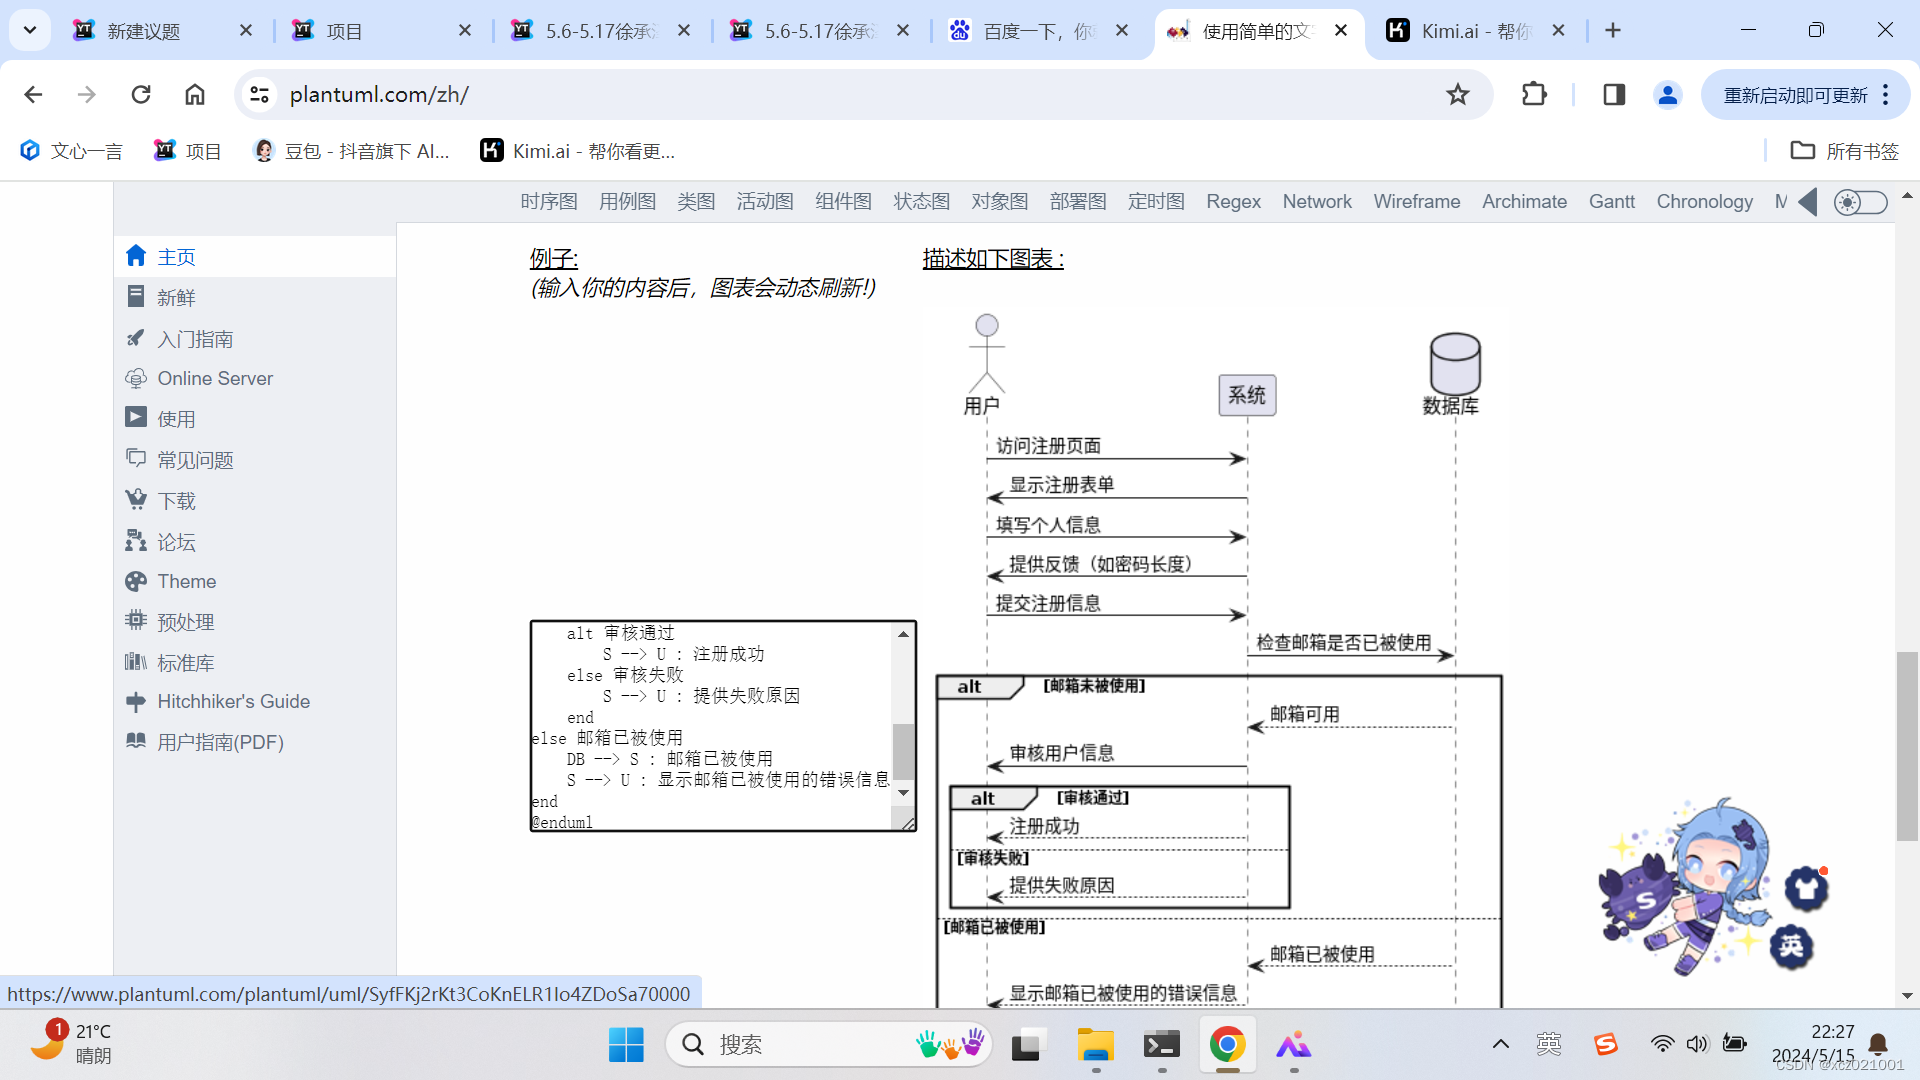Open the 时序图 menu item
The height and width of the screenshot is (1080, 1920).
[x=549, y=202]
